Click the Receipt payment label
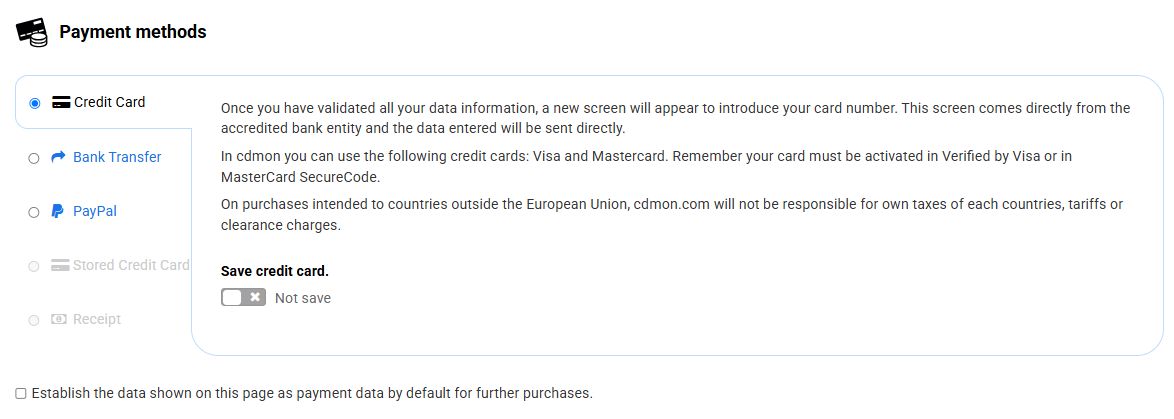This screenshot has width=1174, height=419. click(x=97, y=319)
